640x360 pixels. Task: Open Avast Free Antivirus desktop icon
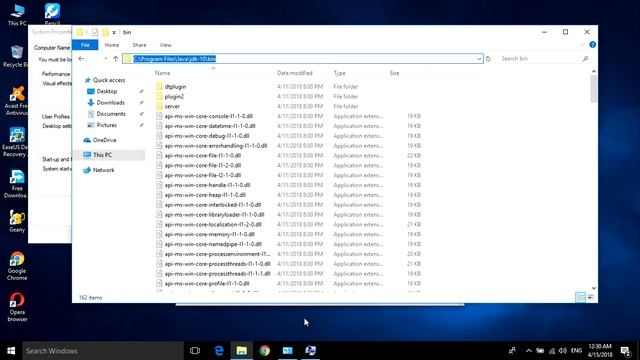(x=16, y=101)
